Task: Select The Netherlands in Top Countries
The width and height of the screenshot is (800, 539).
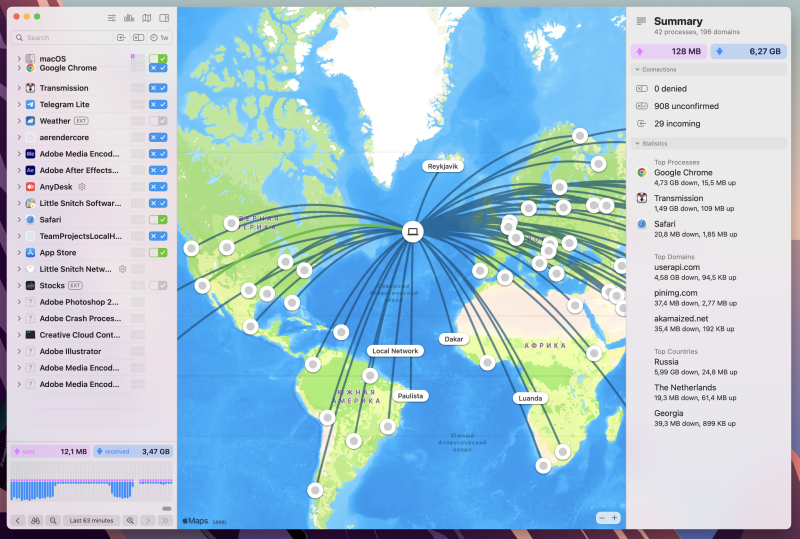Action: coord(685,387)
